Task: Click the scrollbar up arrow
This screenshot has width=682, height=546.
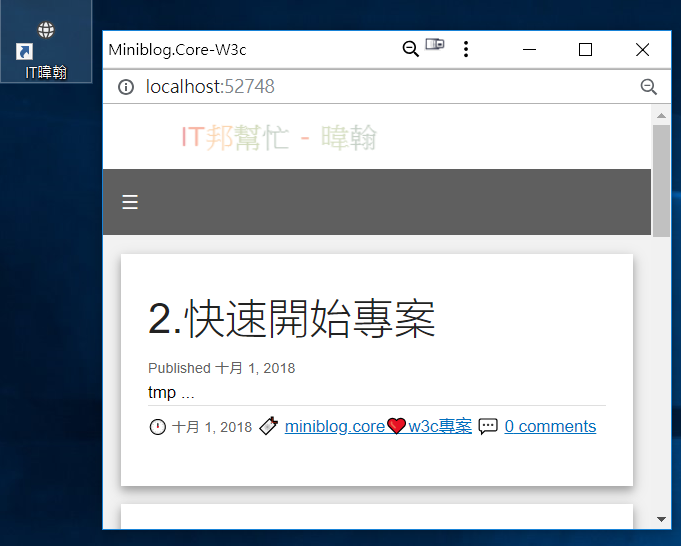Action: tap(662, 115)
